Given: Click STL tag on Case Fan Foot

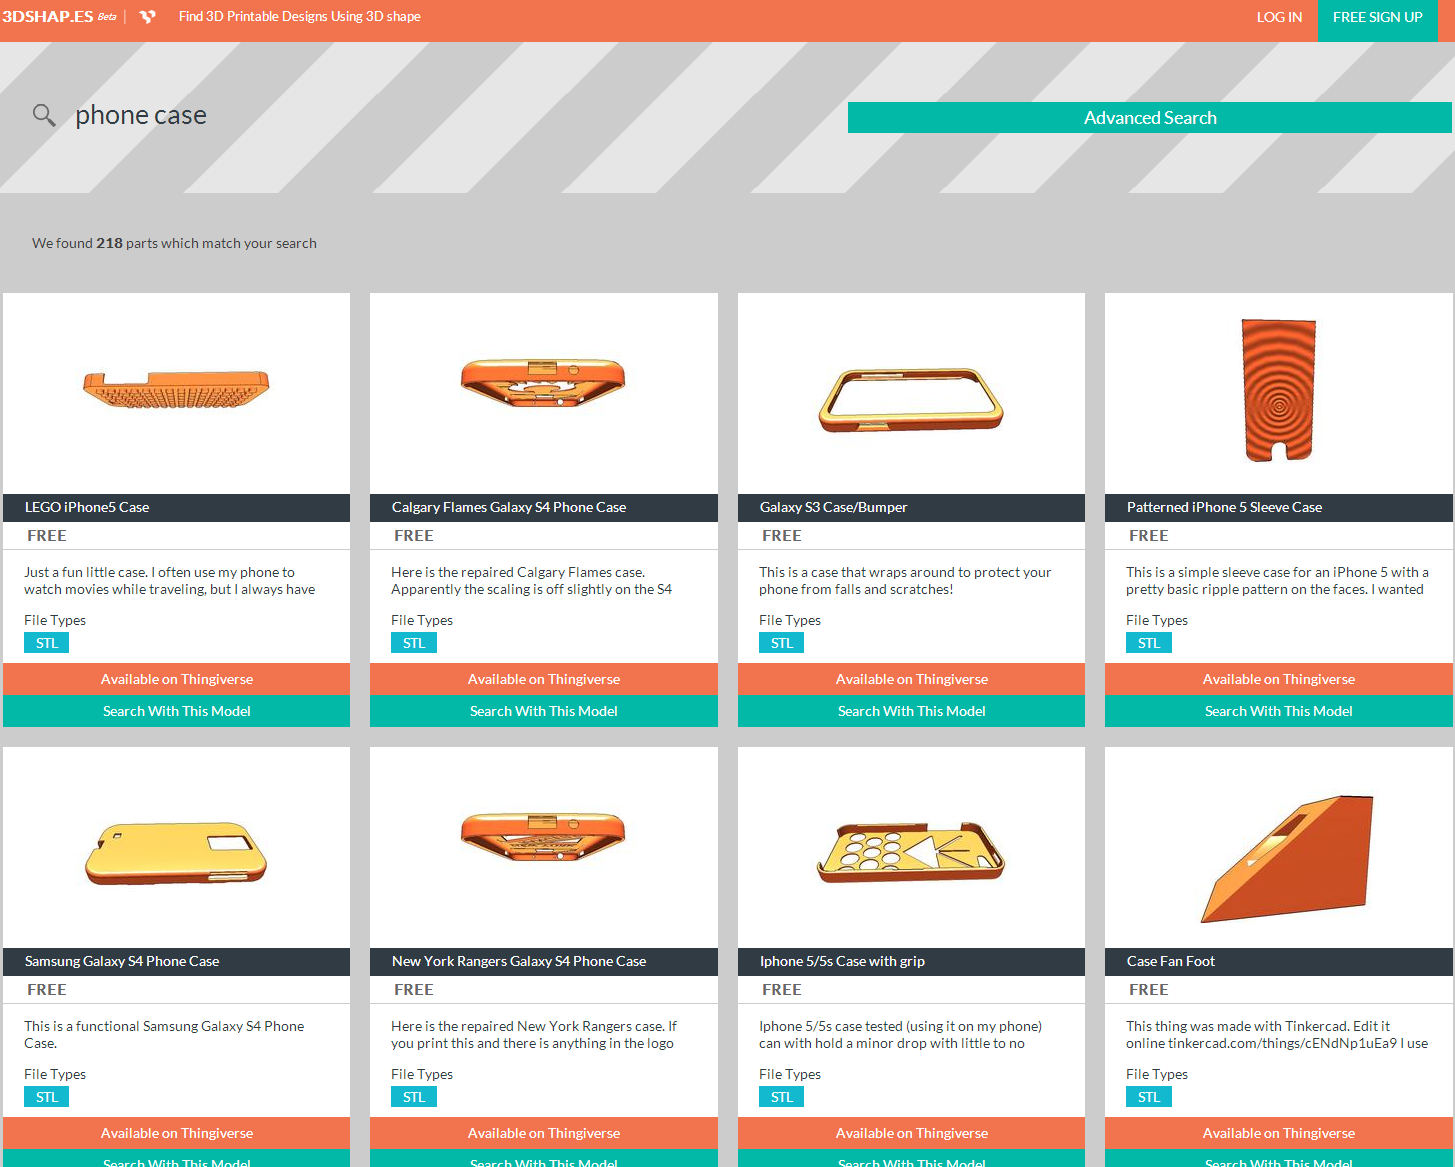Looking at the screenshot, I should (1149, 1097).
